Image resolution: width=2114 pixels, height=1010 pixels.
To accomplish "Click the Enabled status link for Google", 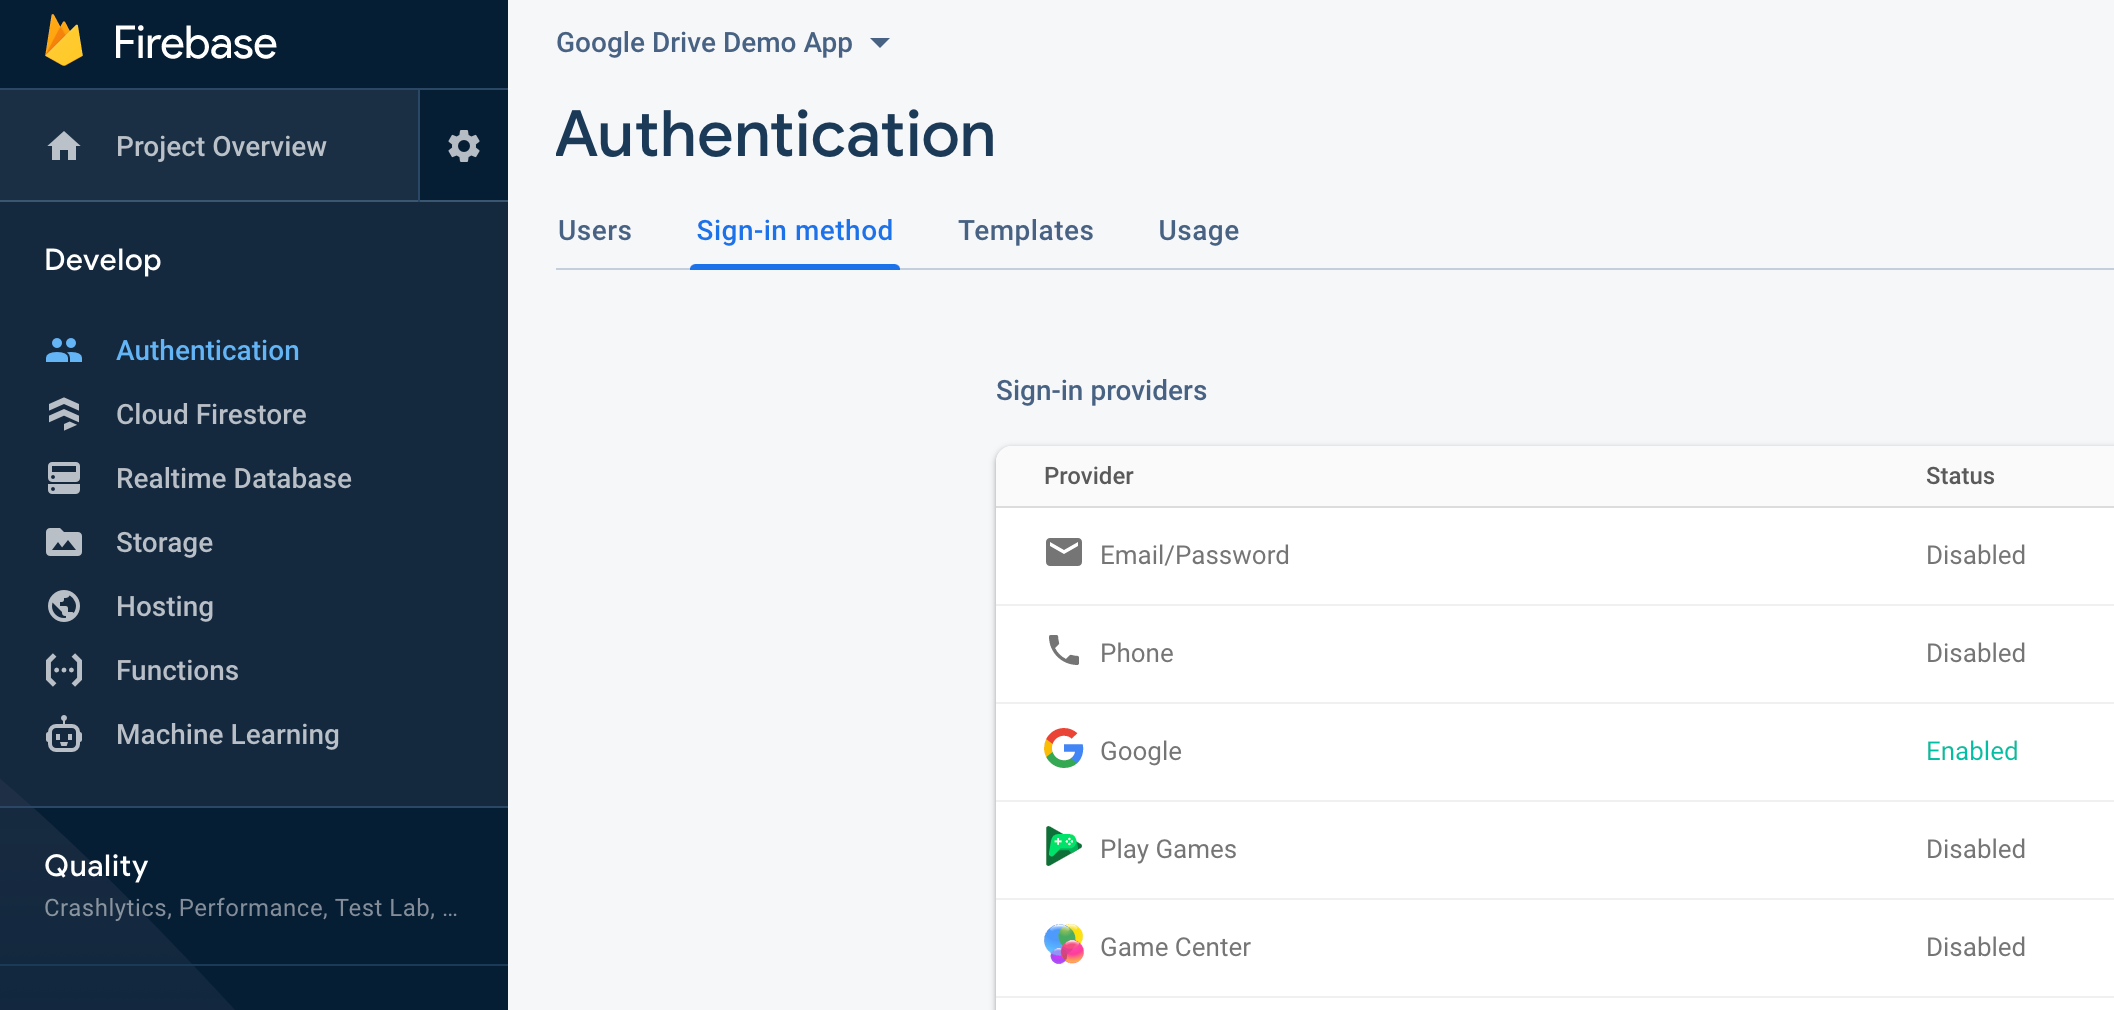I will pos(1971,751).
